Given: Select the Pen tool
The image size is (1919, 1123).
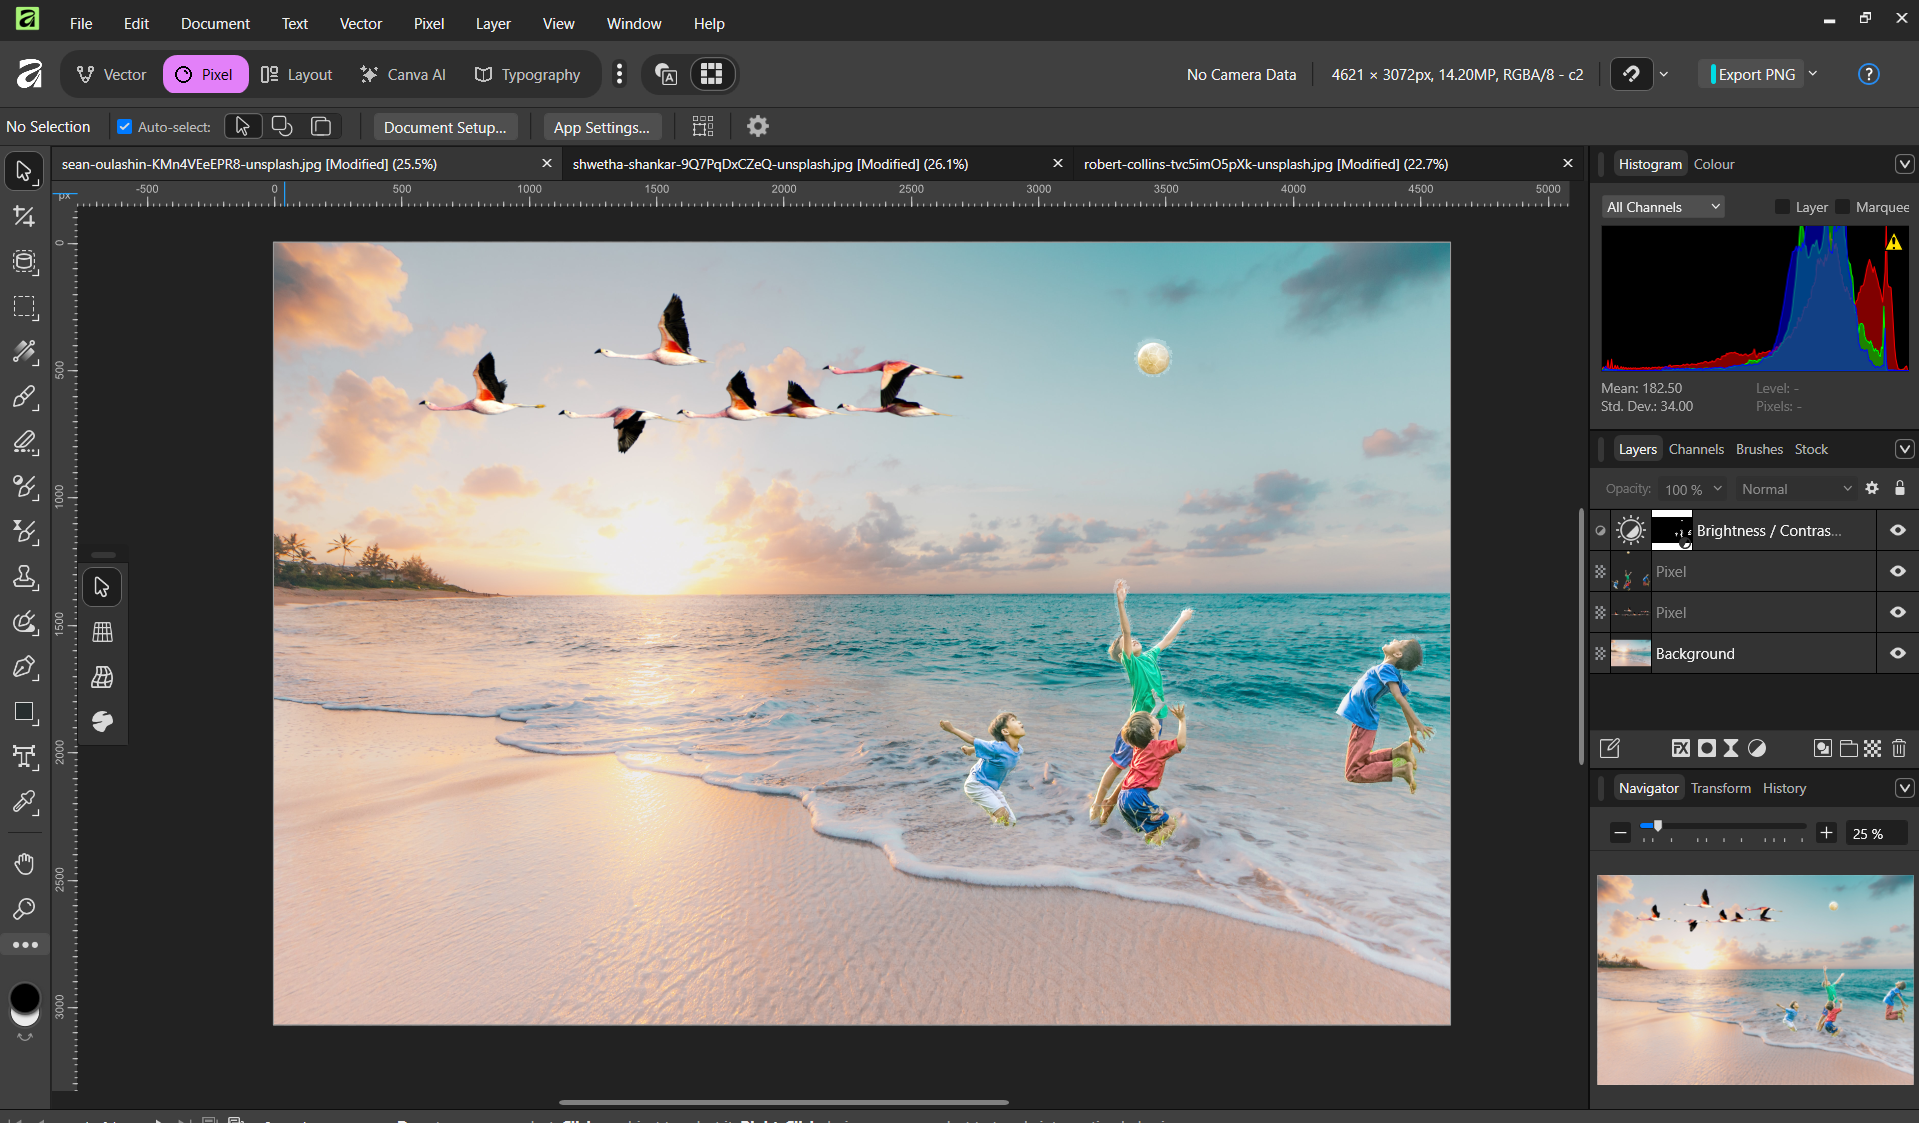Looking at the screenshot, I should [x=24, y=667].
